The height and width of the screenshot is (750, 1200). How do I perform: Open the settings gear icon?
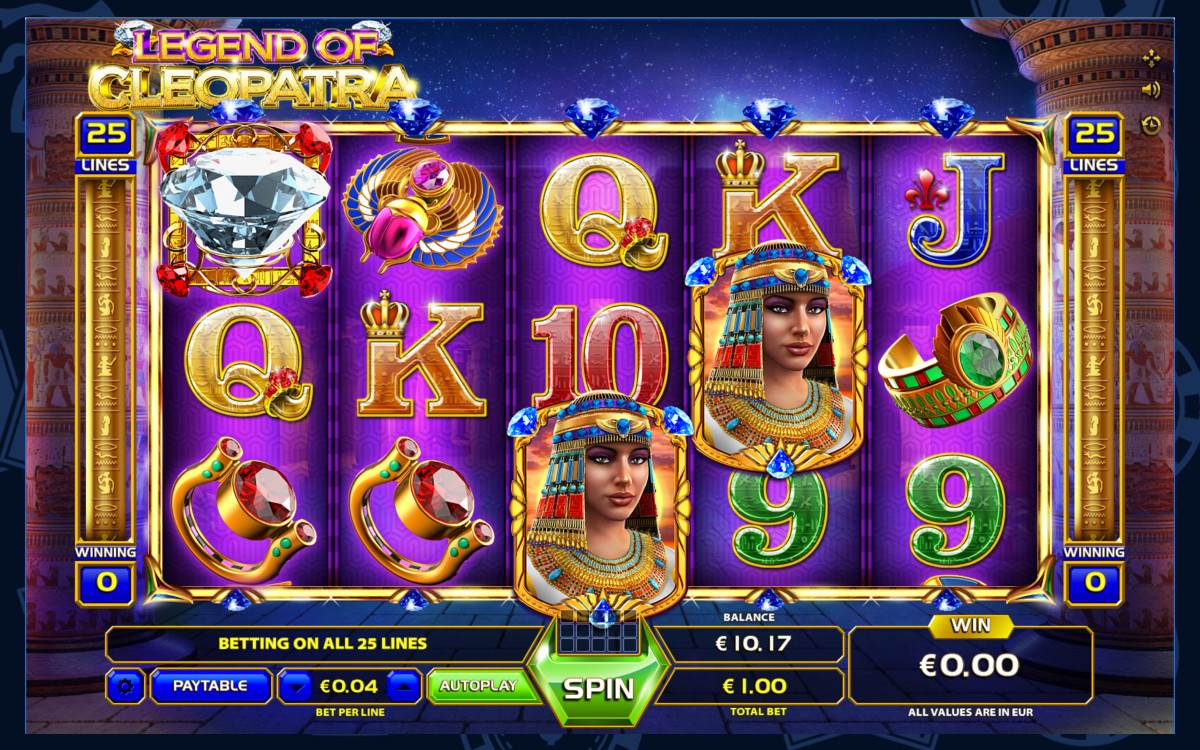[x=125, y=687]
